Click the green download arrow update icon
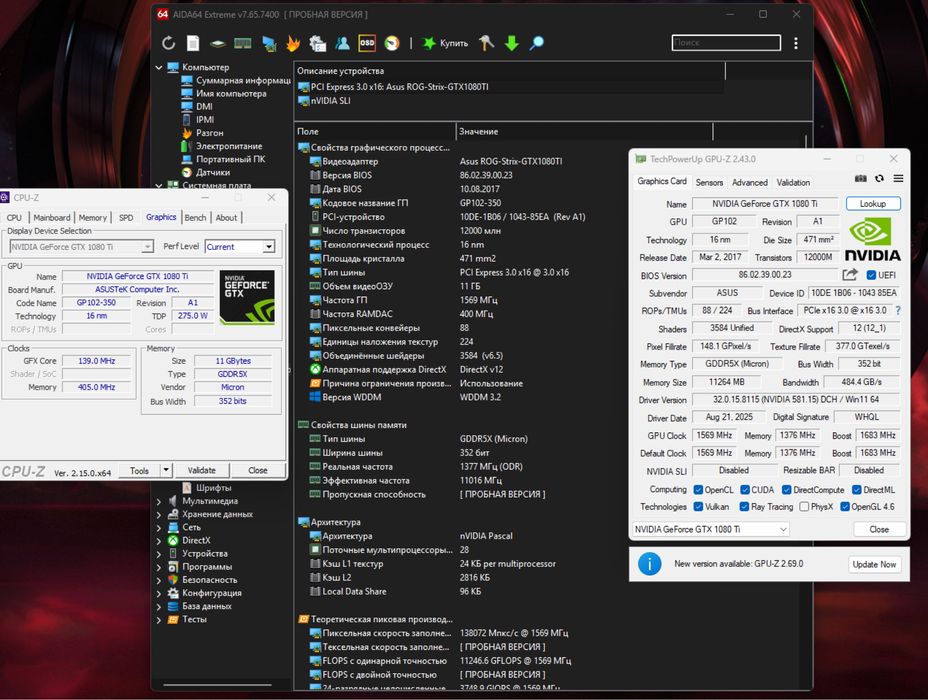 [x=511, y=43]
